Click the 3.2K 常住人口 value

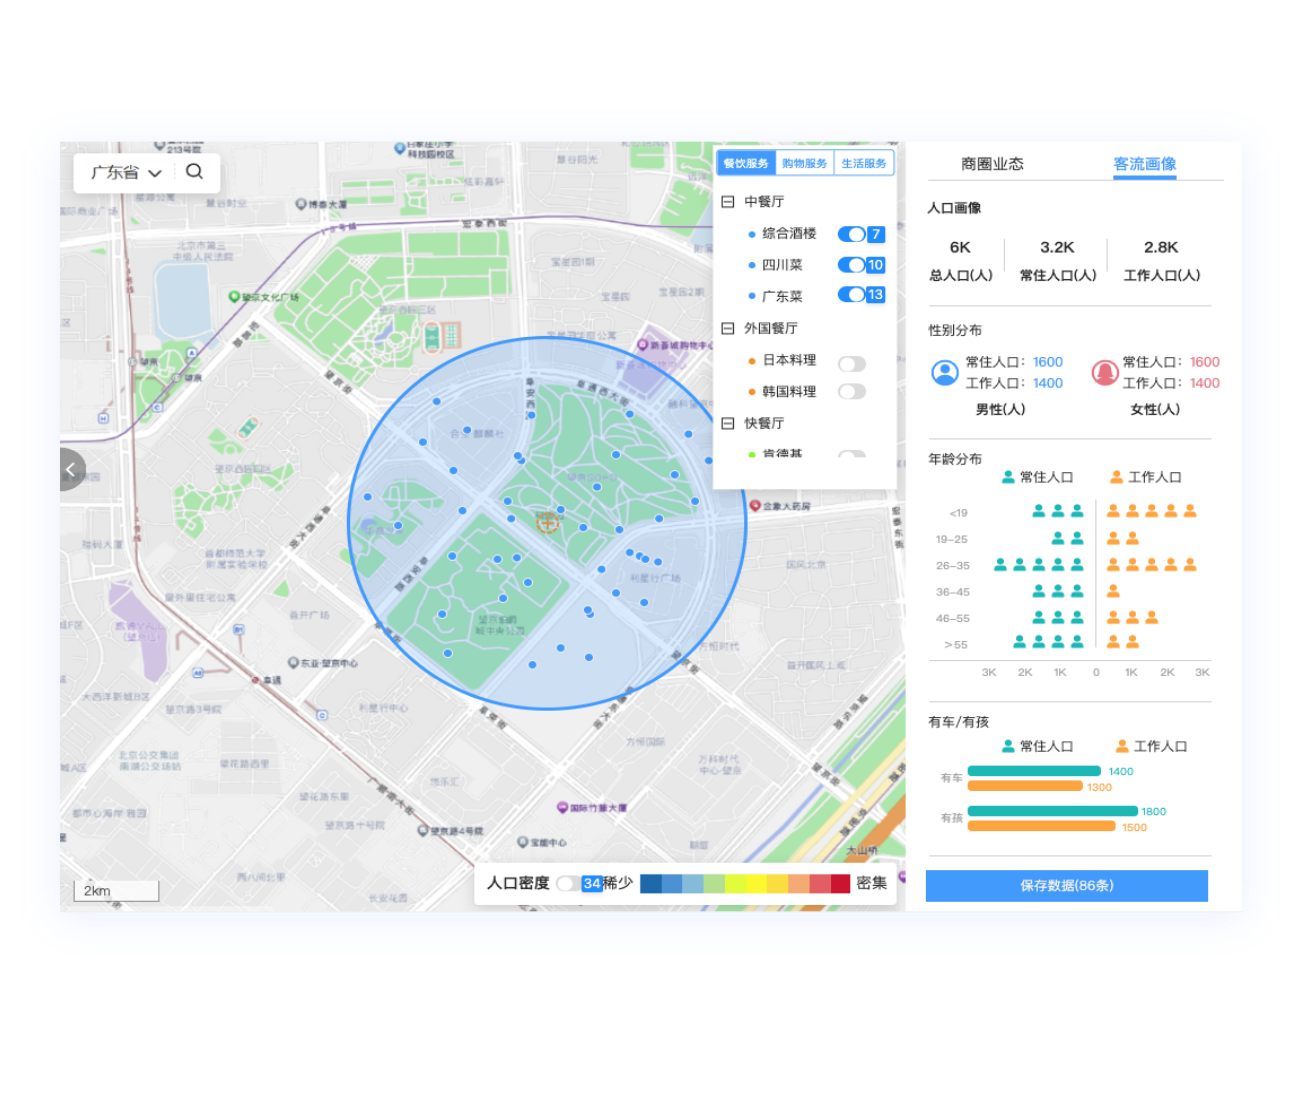(x=1057, y=247)
